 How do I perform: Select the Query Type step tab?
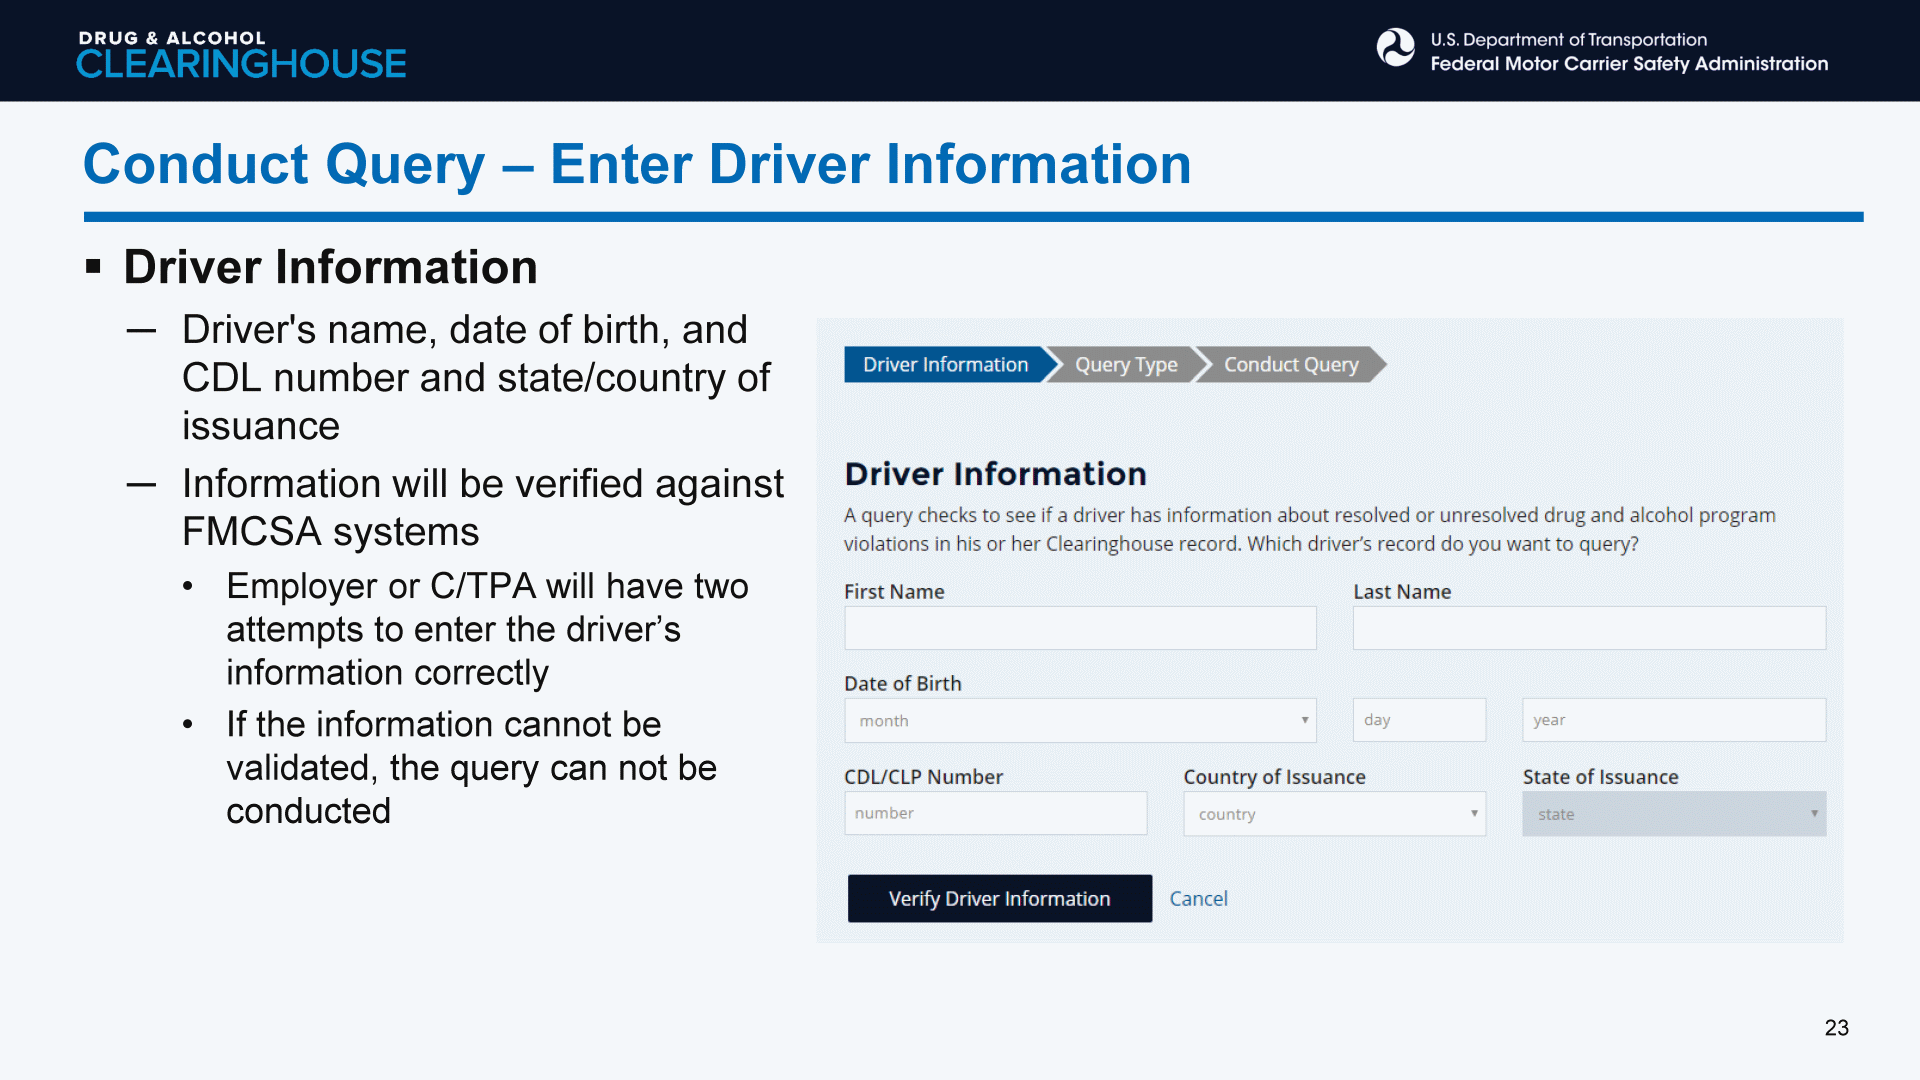coord(1126,365)
